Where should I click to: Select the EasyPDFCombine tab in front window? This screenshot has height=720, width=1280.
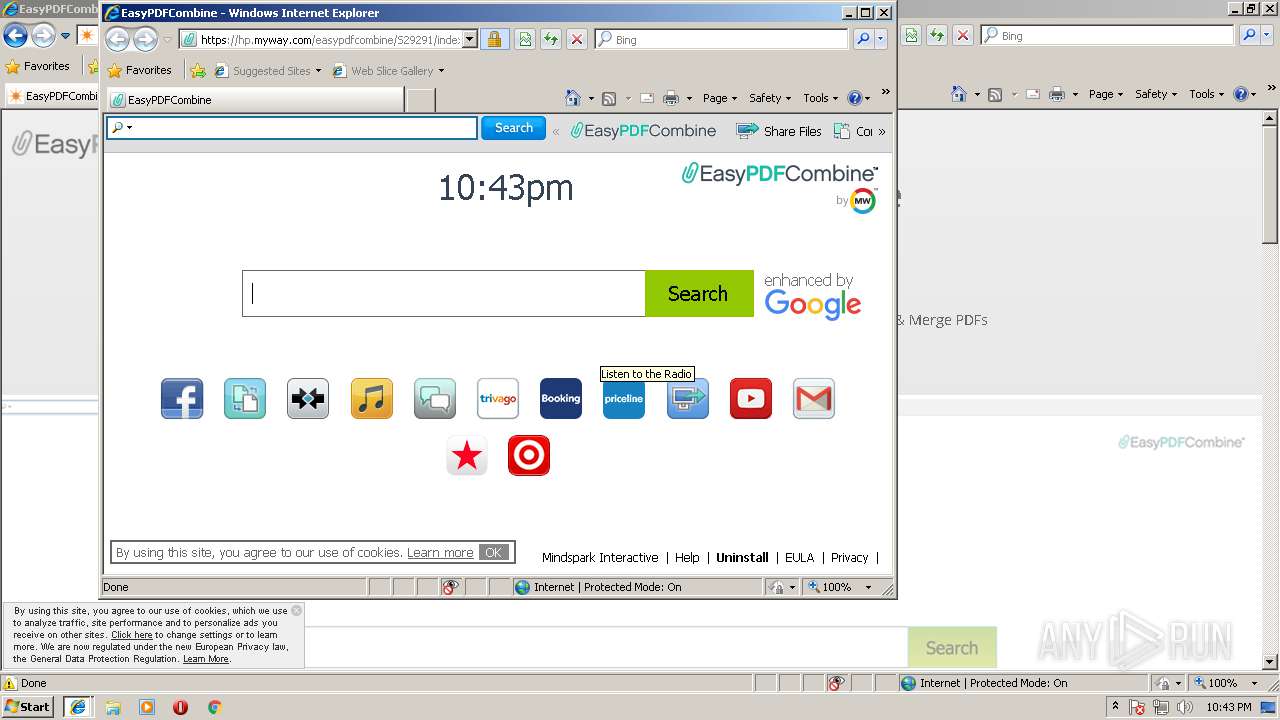tap(255, 100)
